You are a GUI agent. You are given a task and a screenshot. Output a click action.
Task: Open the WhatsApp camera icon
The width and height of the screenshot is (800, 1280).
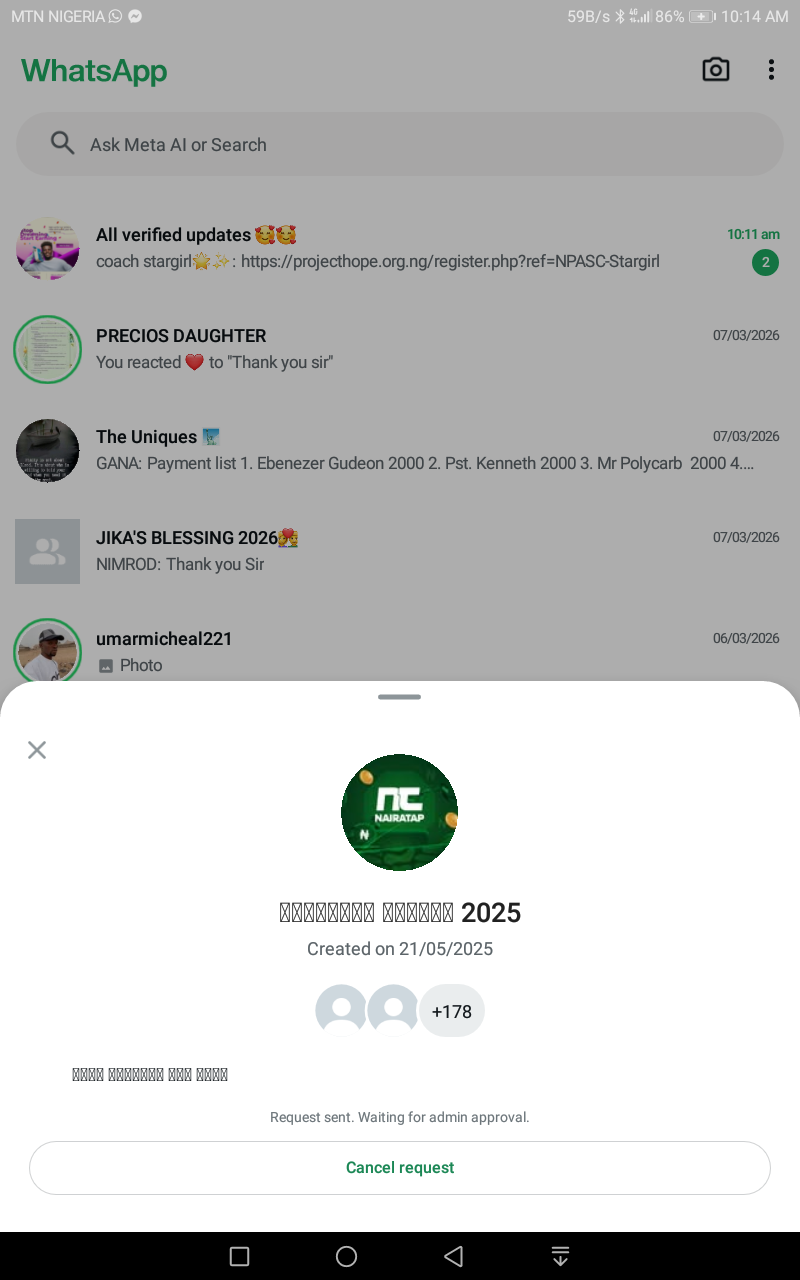(716, 70)
